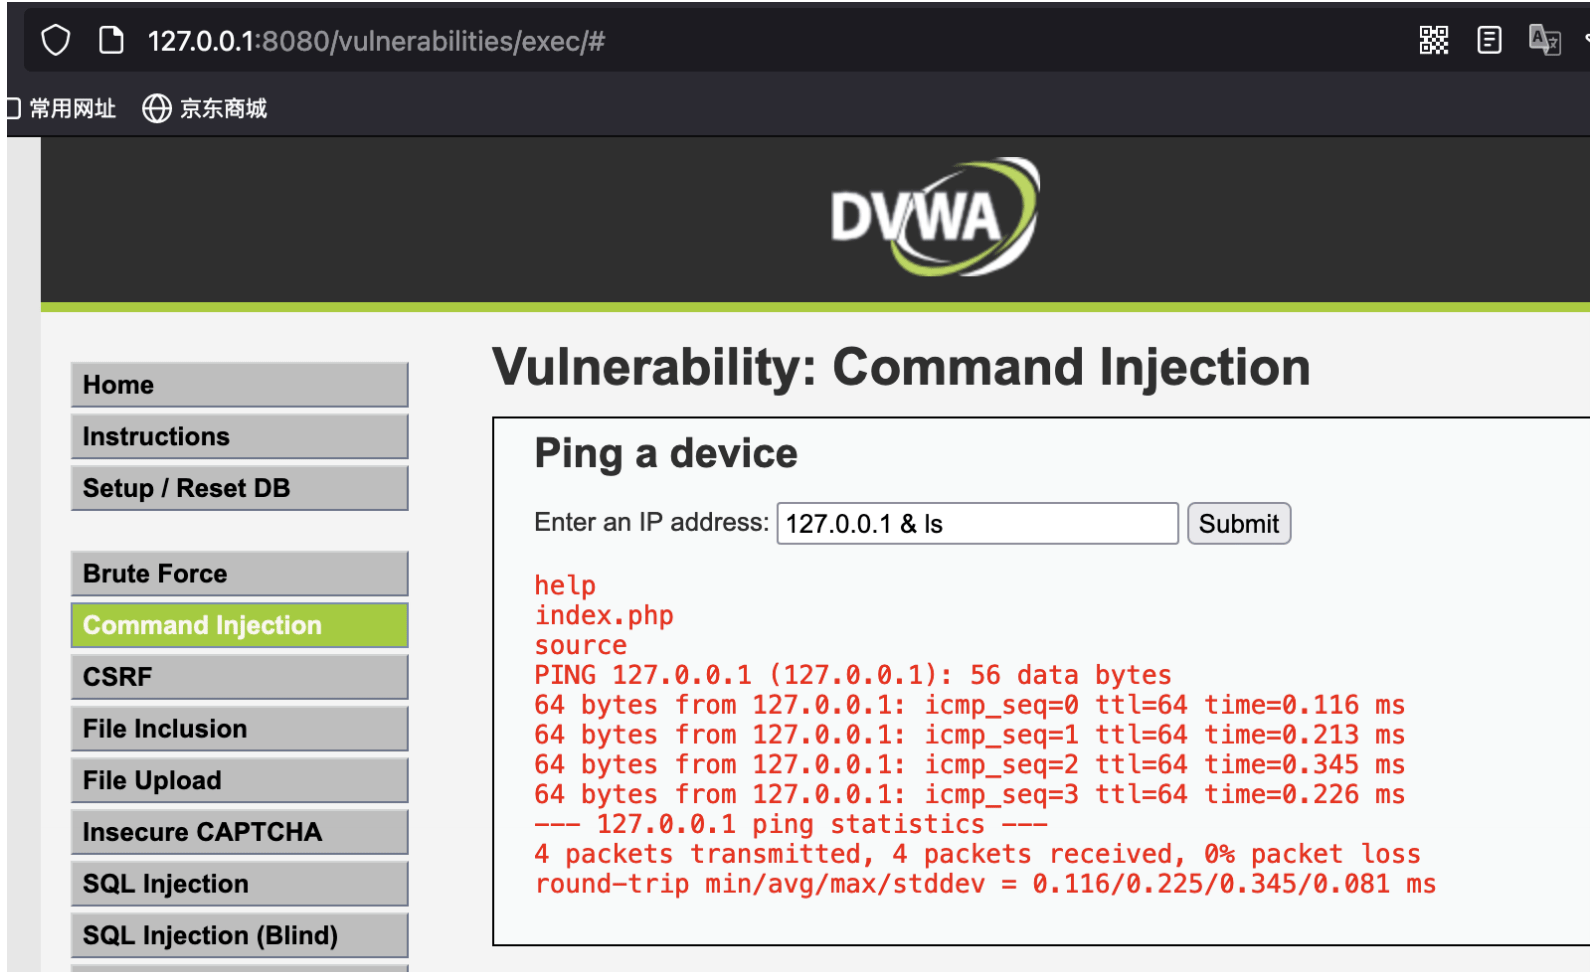Navigate to File Inclusion
The width and height of the screenshot is (1590, 972).
coord(240,729)
